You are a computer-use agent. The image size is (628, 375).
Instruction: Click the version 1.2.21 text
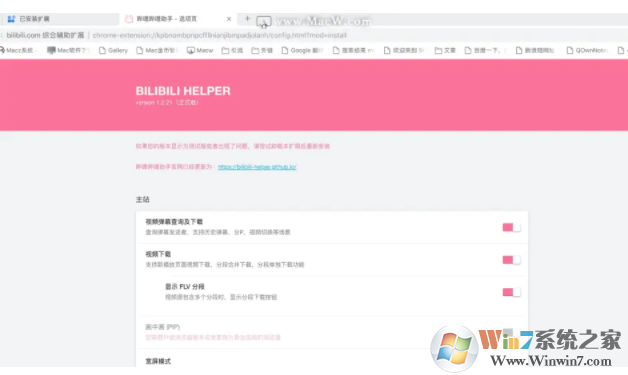pyautogui.click(x=167, y=103)
